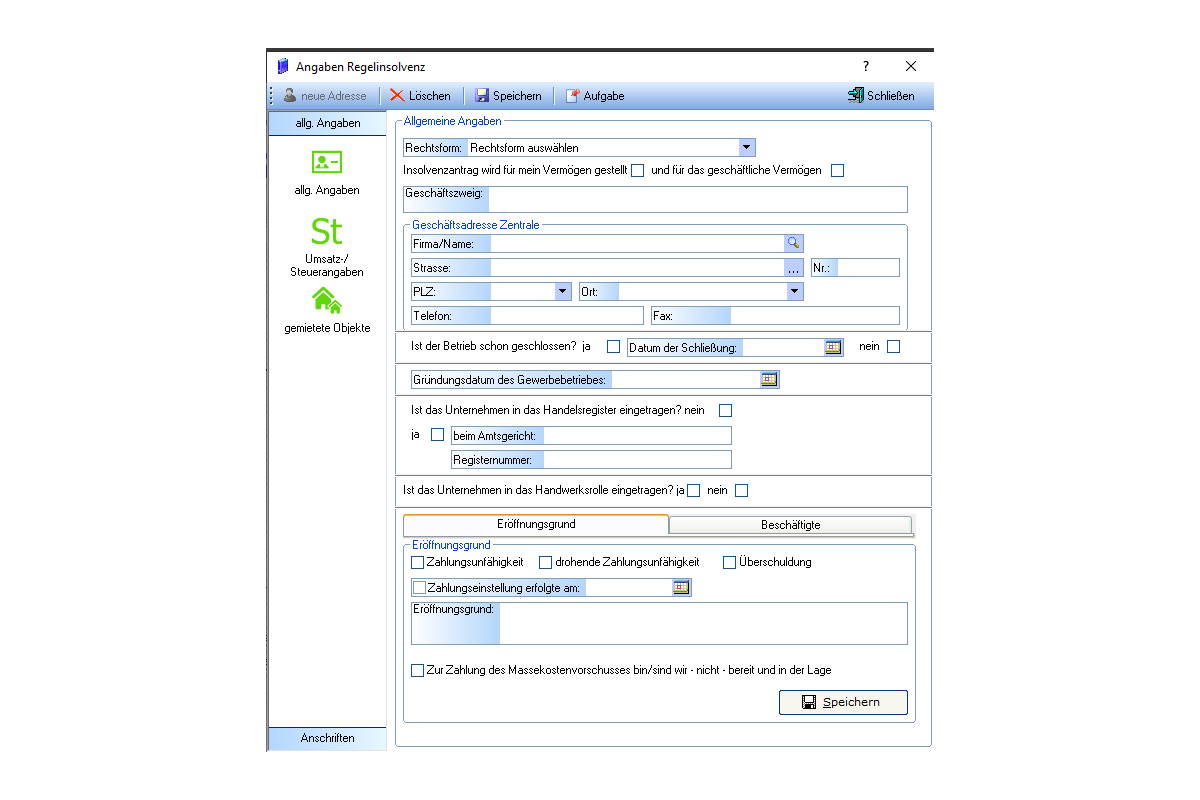Check 'für das geschäftliche Vermögen' checkbox
Viewport: 1200px width, 800px height.
tap(838, 170)
